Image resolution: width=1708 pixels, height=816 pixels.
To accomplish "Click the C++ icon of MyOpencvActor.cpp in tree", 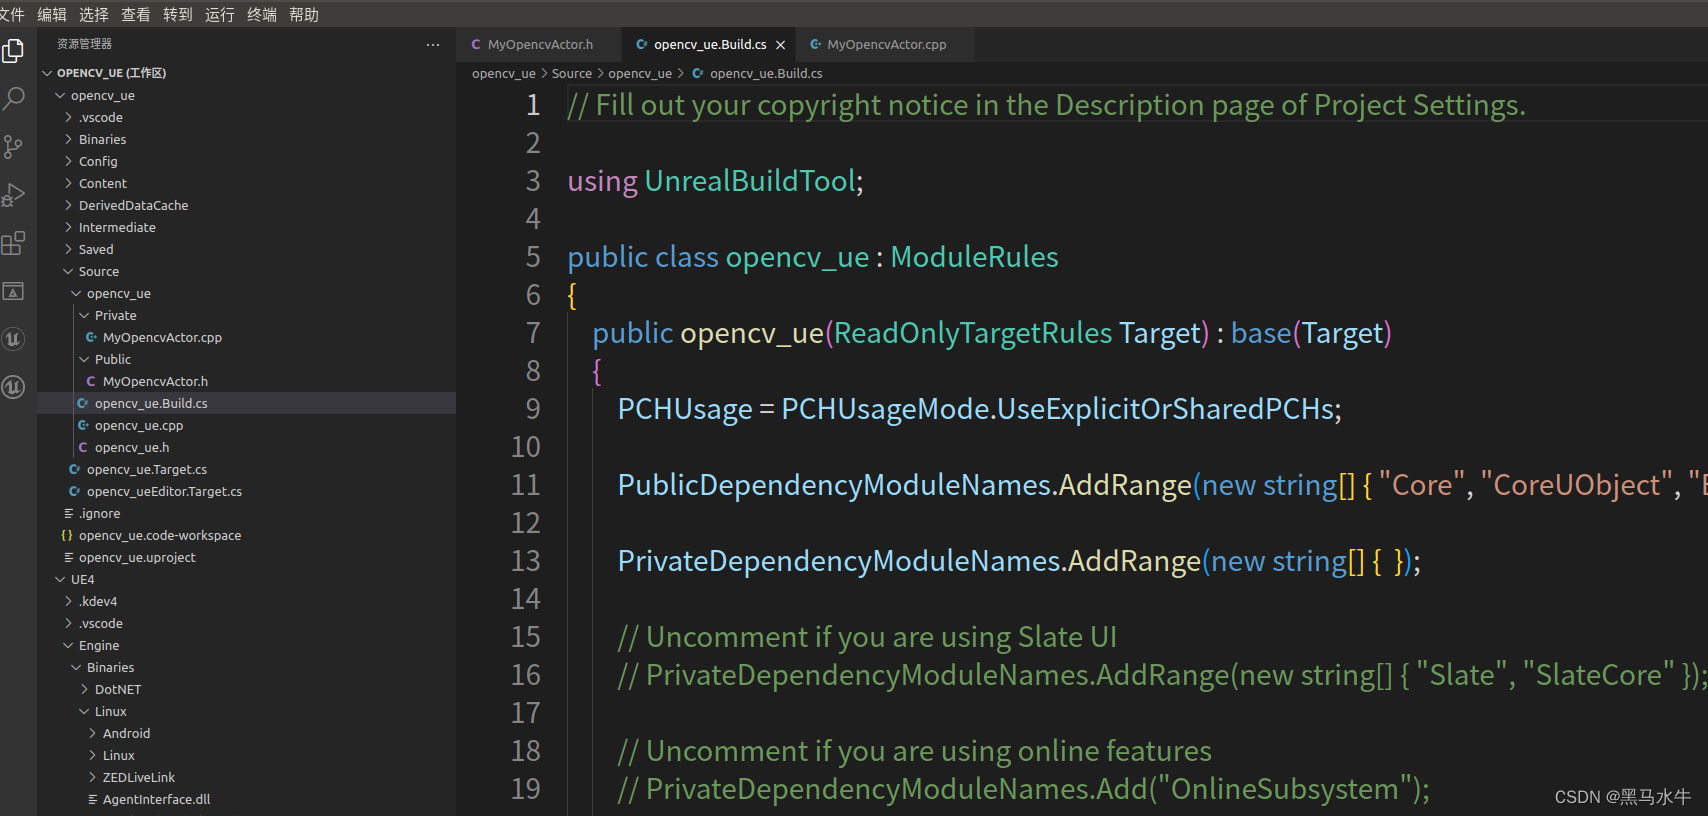I will 91,337.
